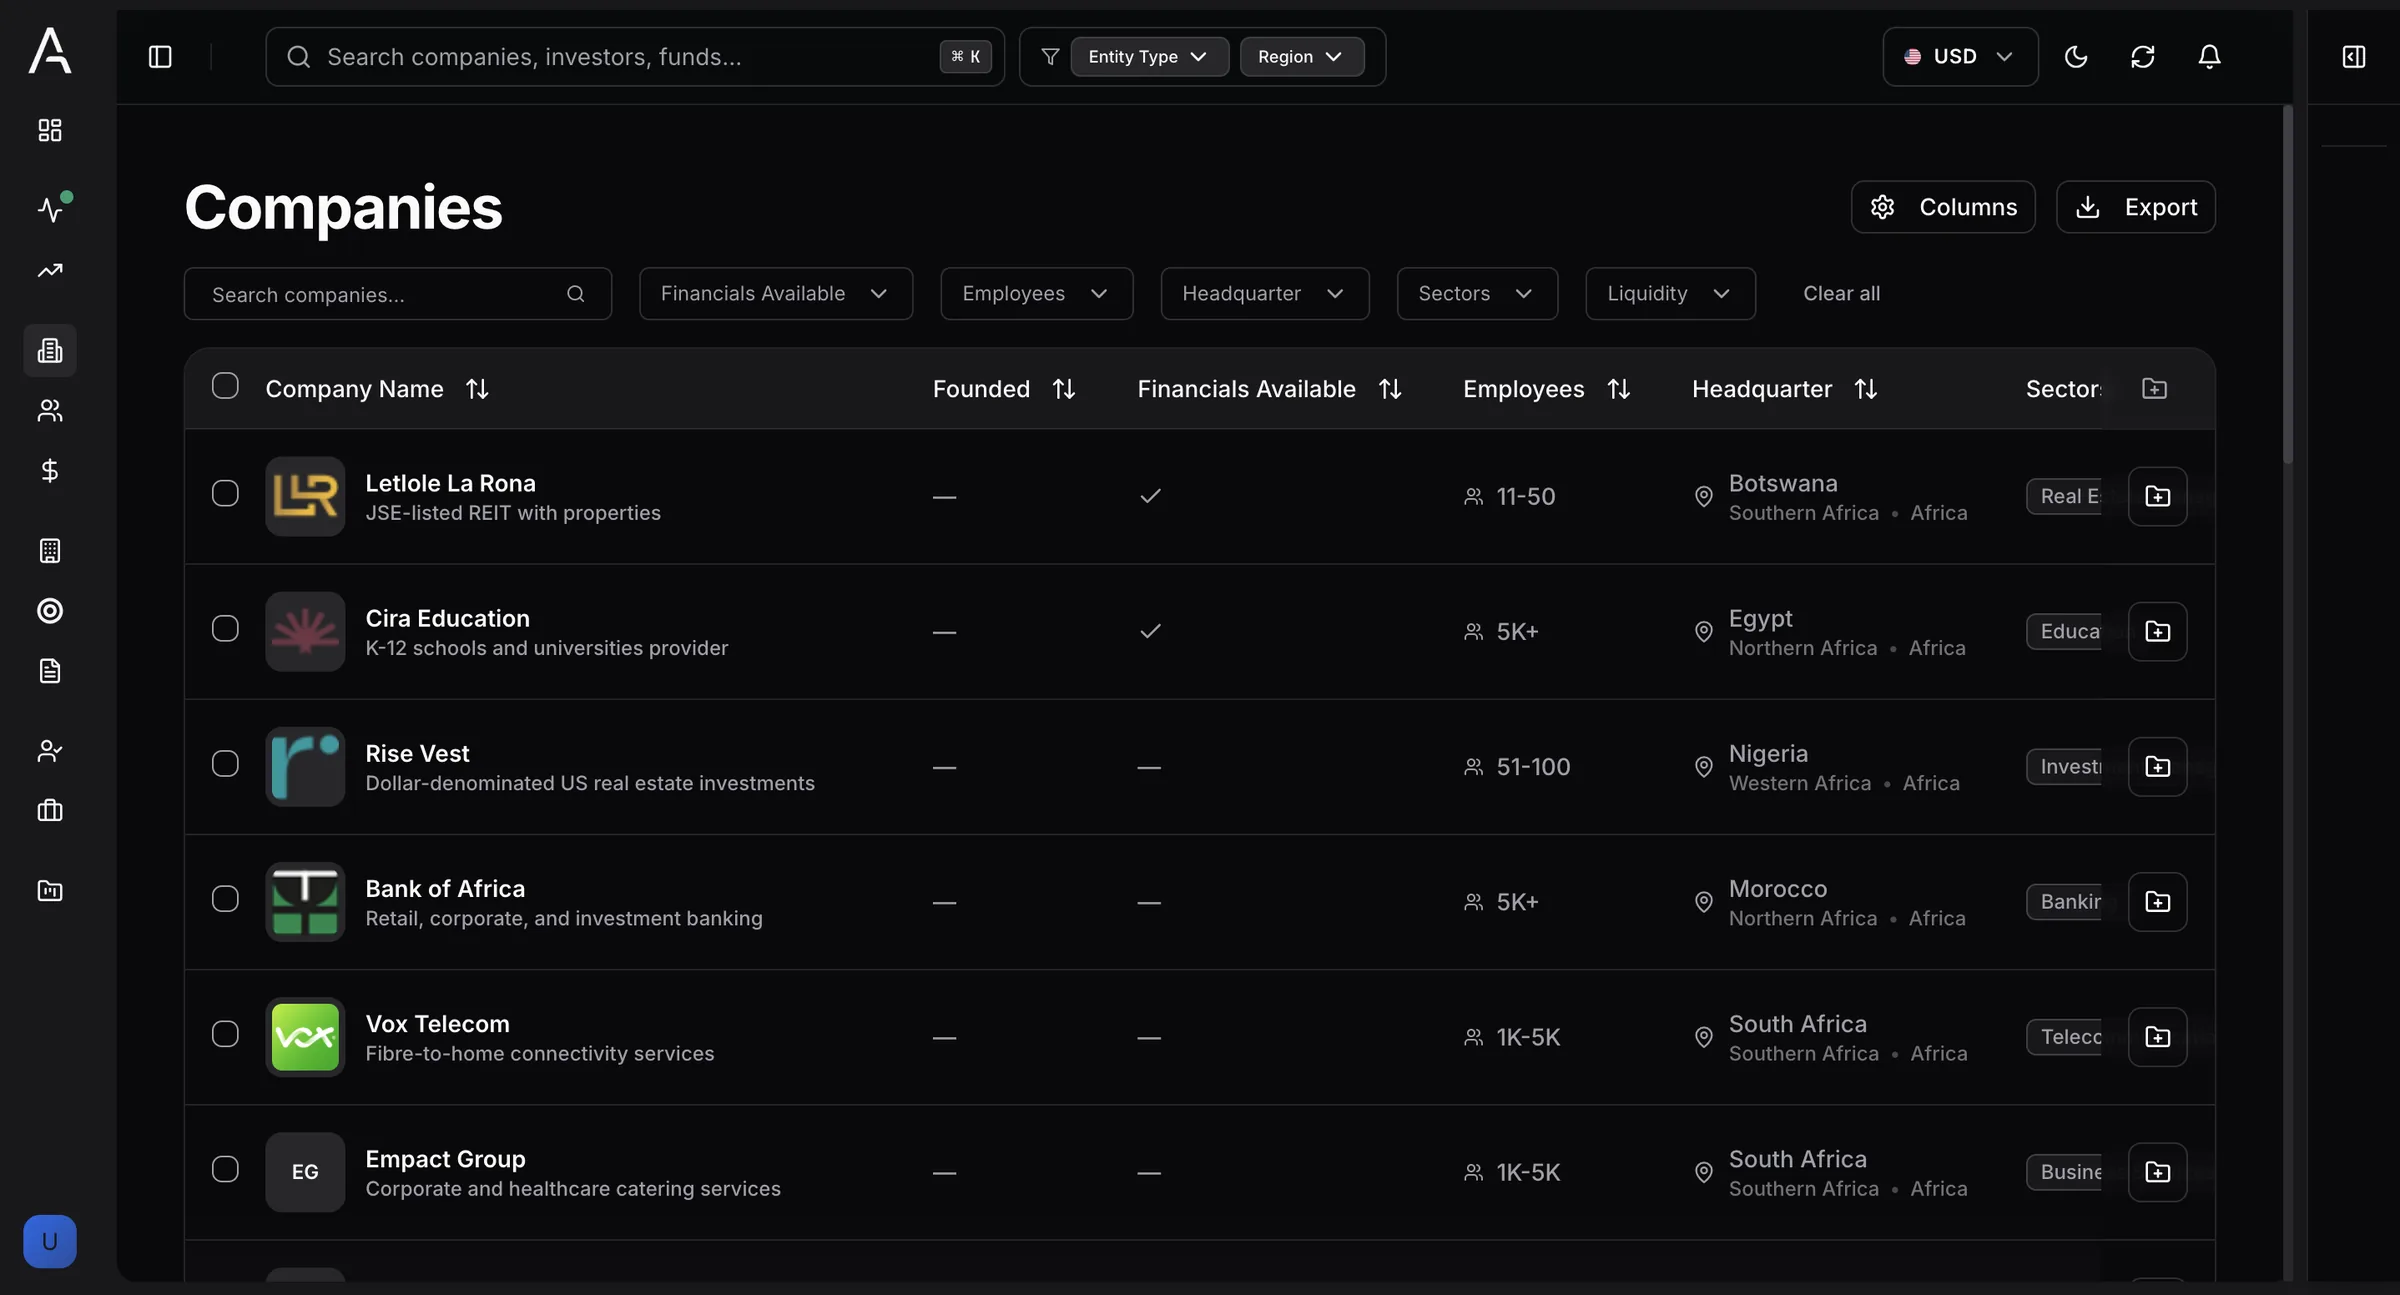Click the Export button
Image resolution: width=2400 pixels, height=1295 pixels.
[2136, 207]
